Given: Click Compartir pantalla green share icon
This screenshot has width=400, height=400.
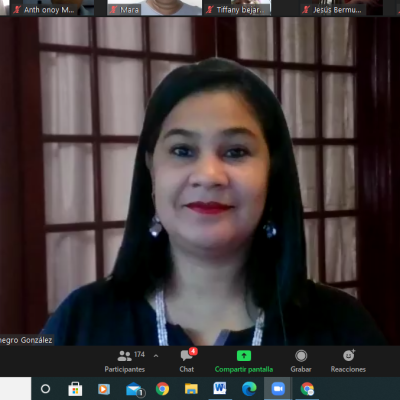Looking at the screenshot, I should 244,356.
